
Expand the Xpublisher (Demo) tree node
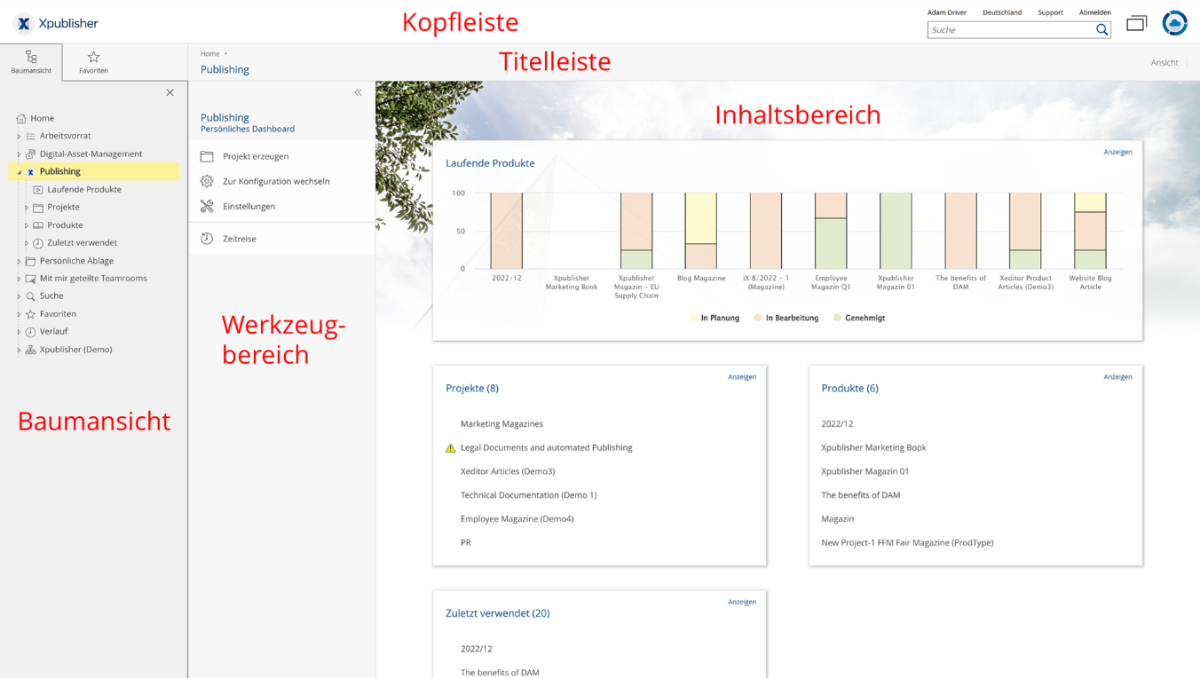19,350
